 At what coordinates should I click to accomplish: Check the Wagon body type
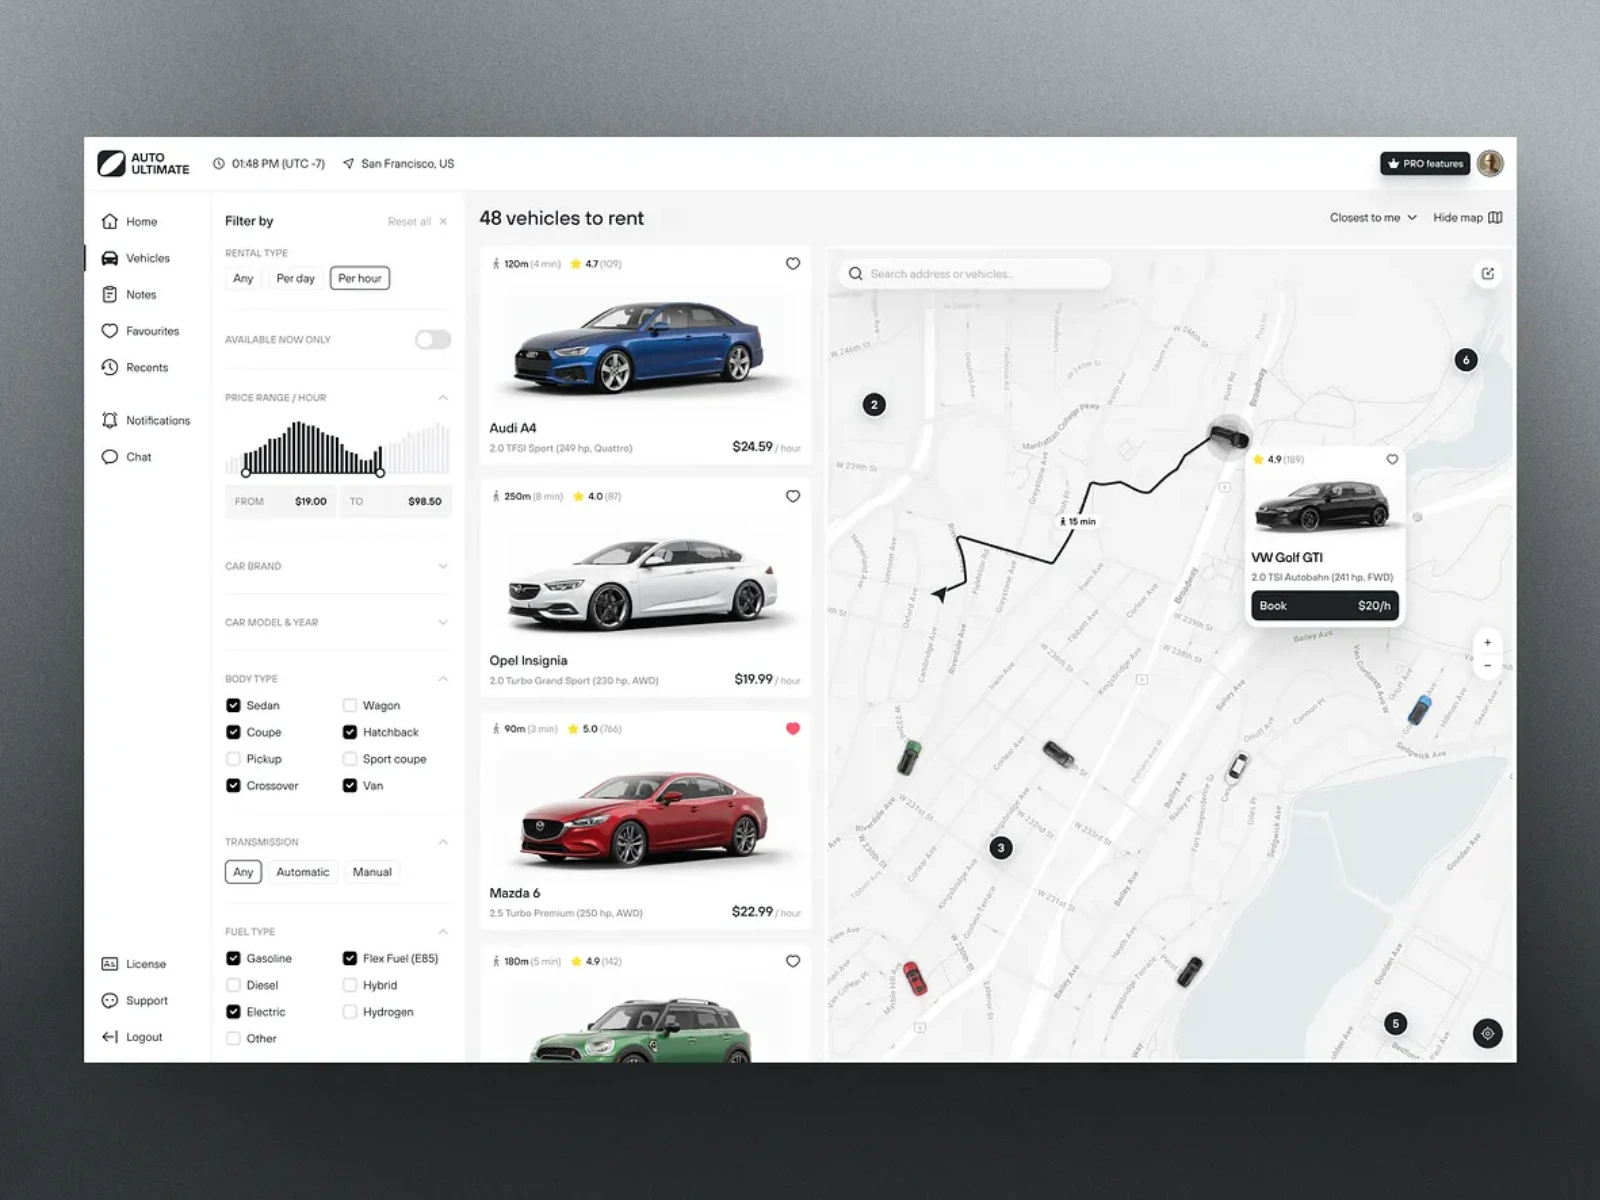tap(350, 706)
